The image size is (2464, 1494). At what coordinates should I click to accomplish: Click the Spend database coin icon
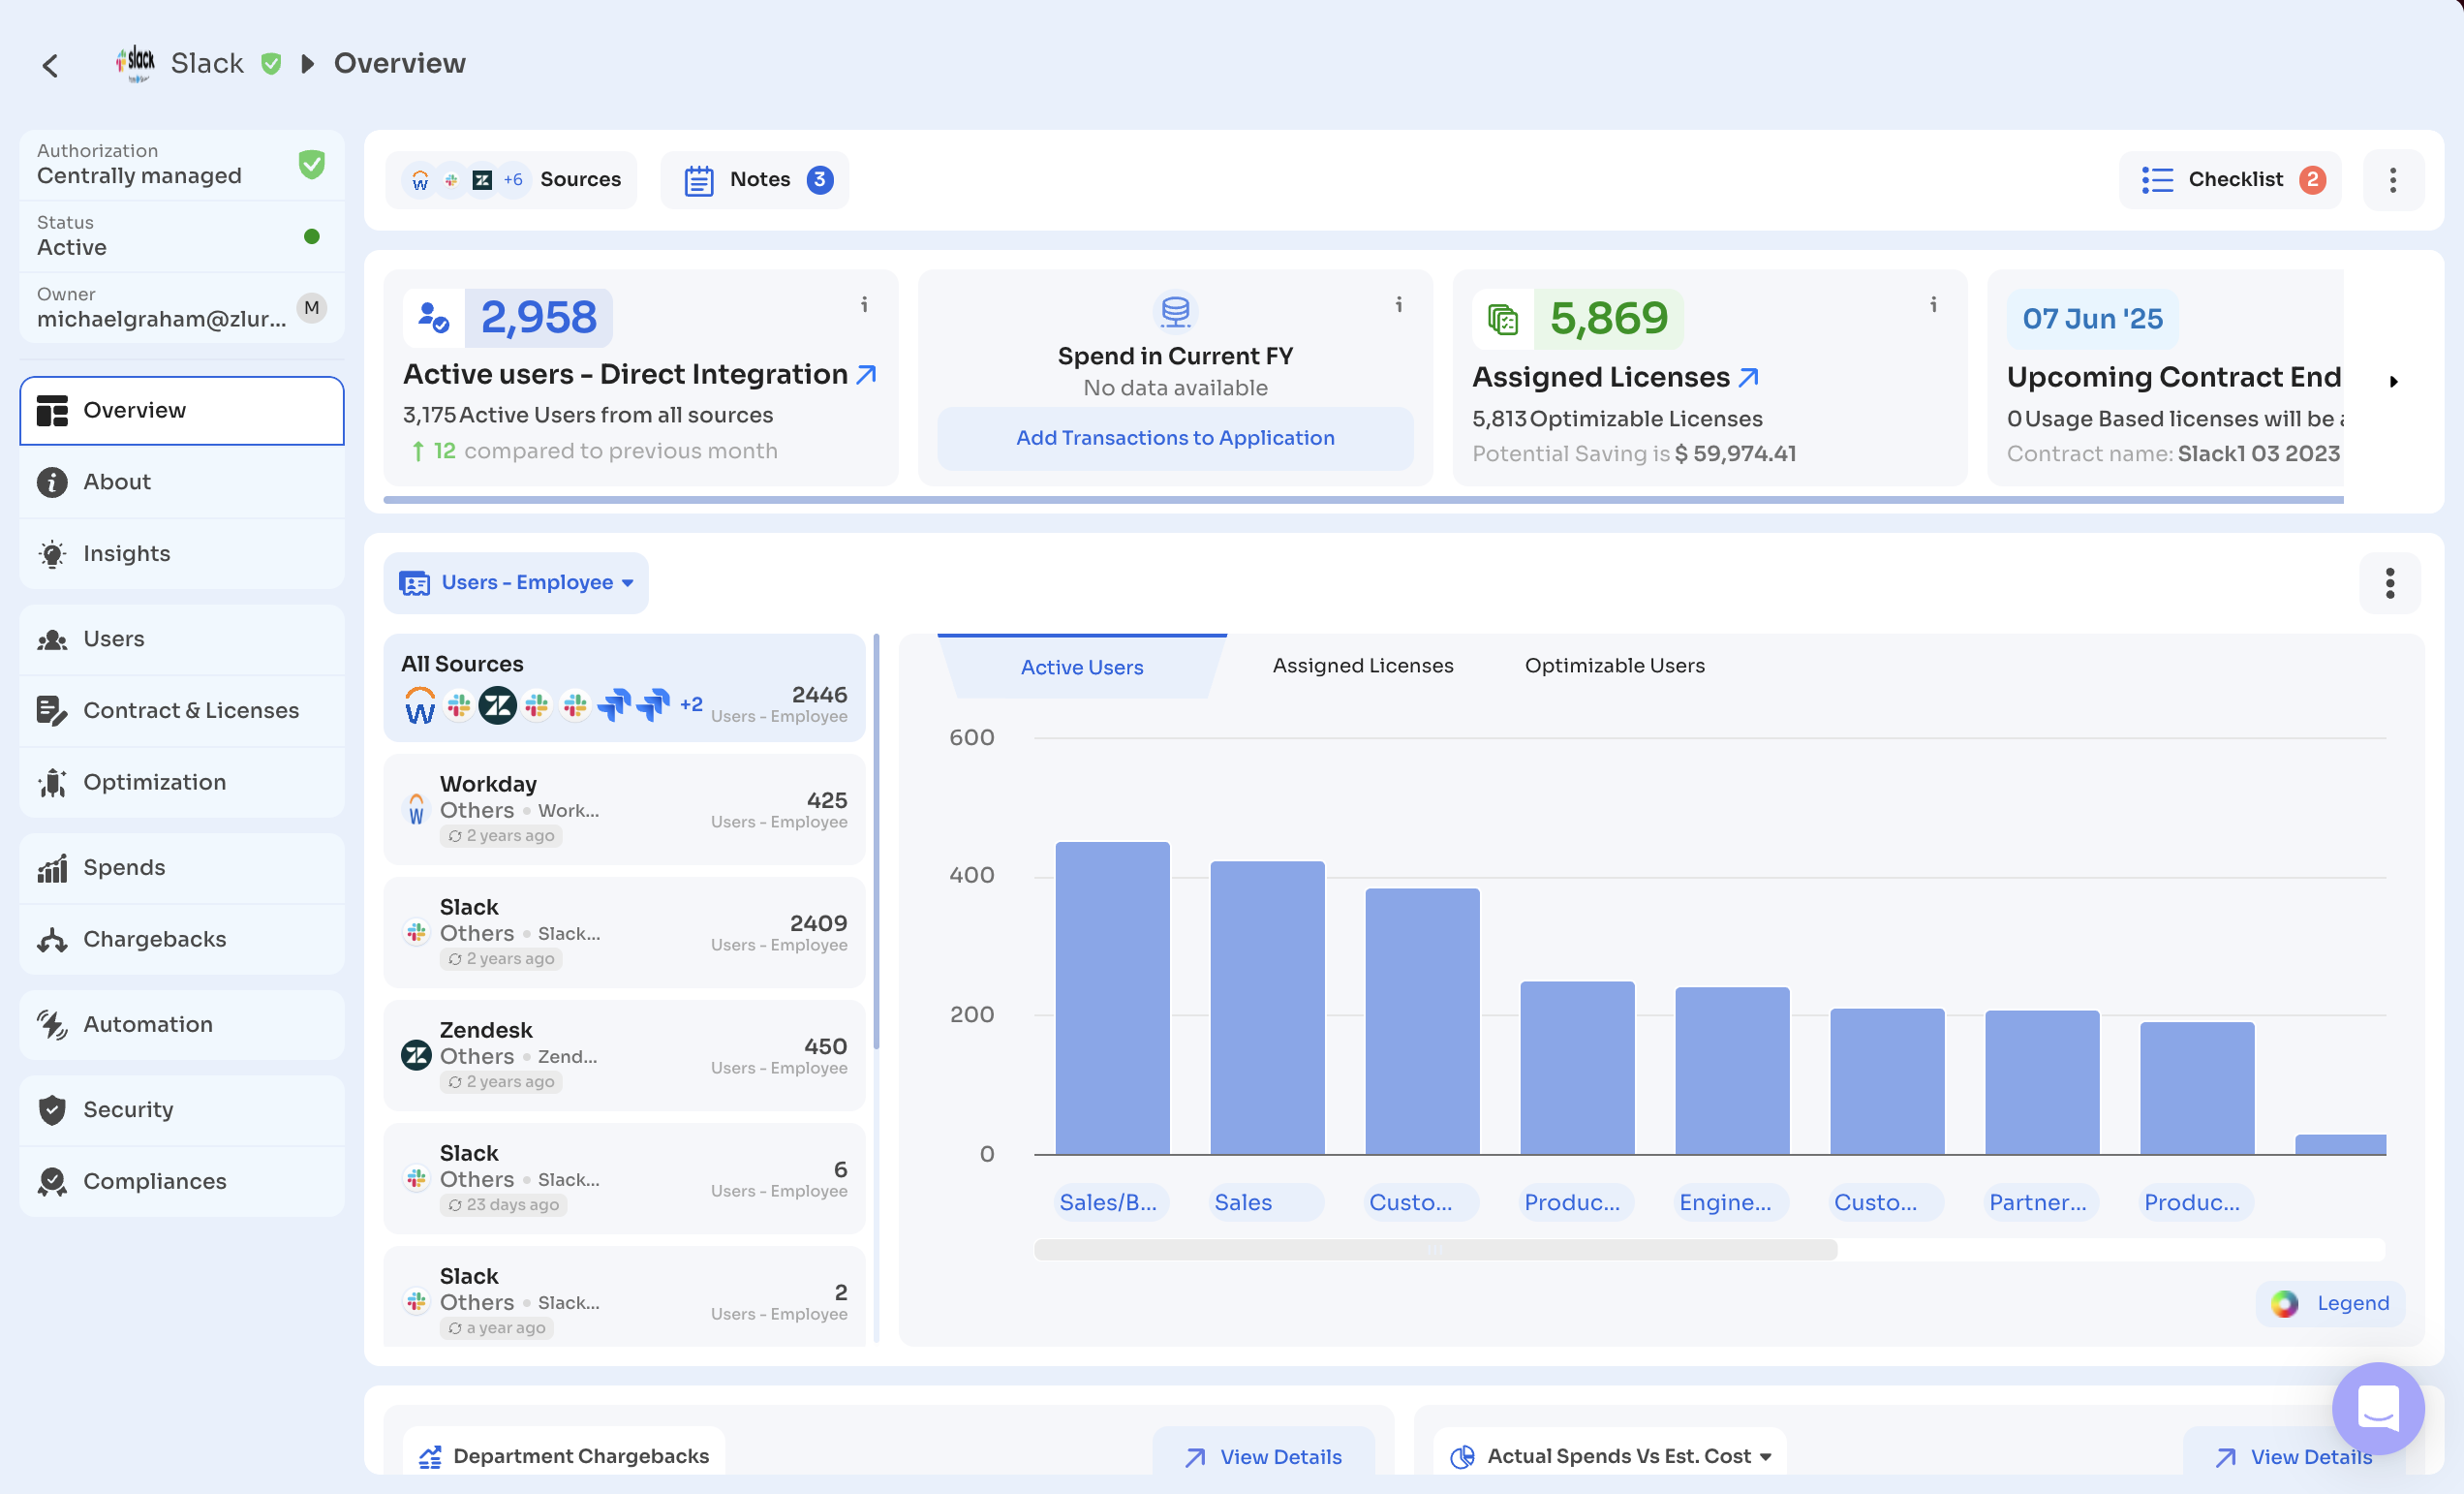pos(1176,311)
